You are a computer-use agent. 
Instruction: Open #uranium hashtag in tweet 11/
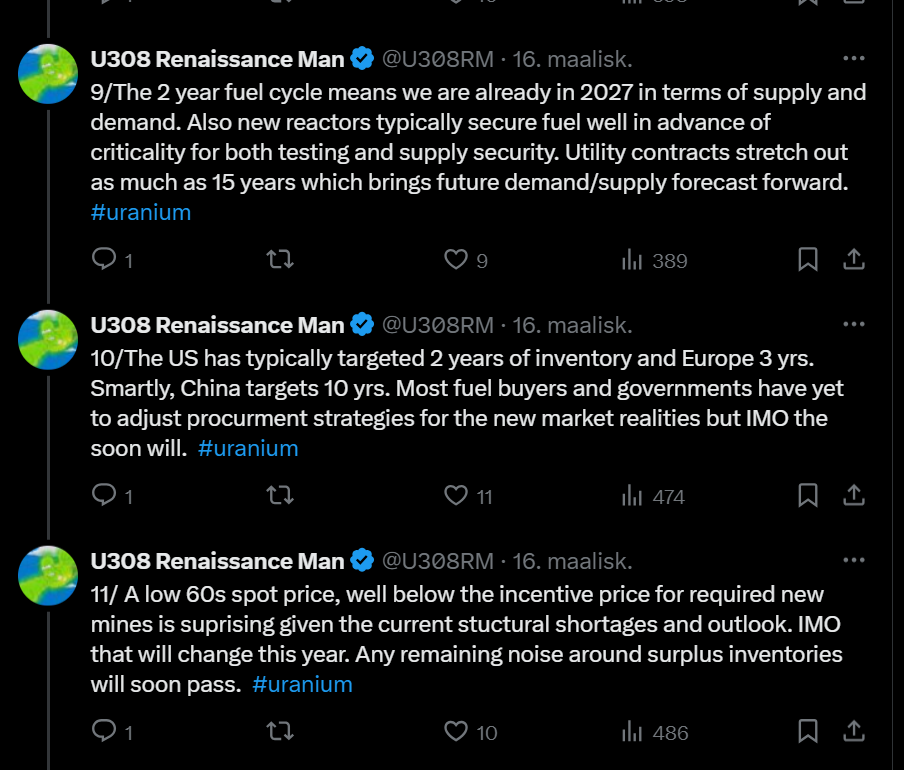(x=302, y=684)
